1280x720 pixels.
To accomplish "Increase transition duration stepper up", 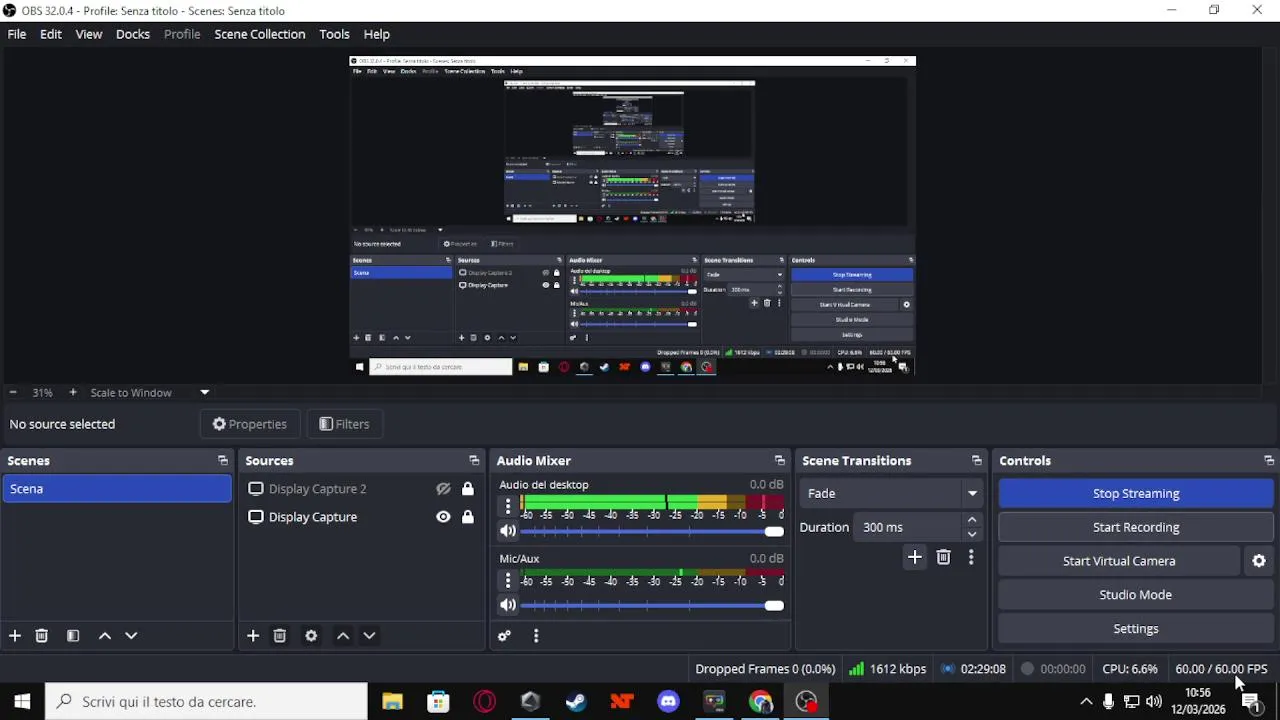I will tap(971, 520).
